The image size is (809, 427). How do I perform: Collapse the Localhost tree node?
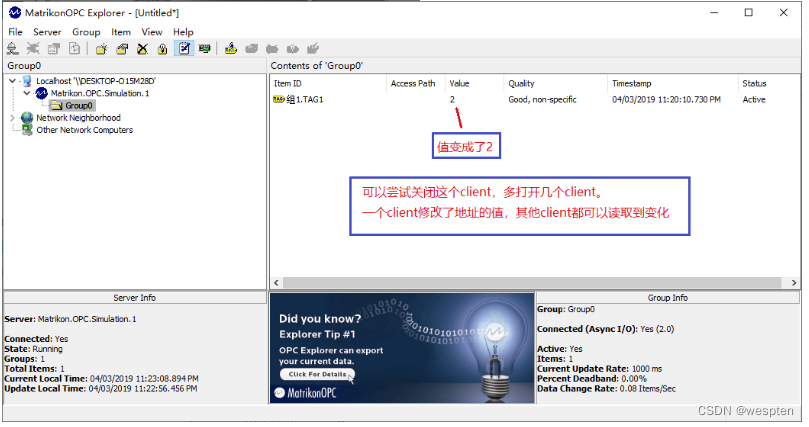[x=12, y=81]
